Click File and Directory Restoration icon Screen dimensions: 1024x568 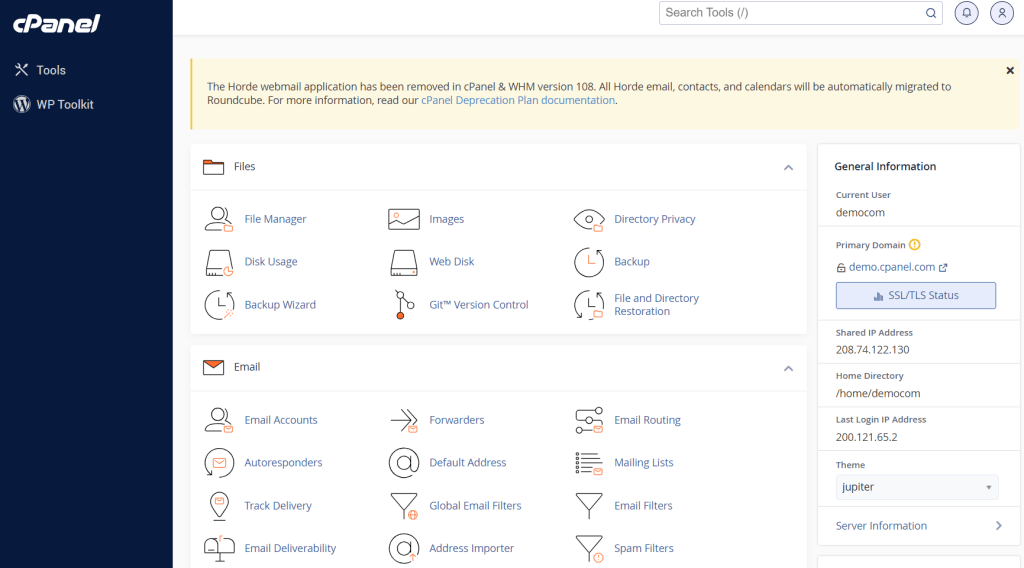tap(588, 305)
